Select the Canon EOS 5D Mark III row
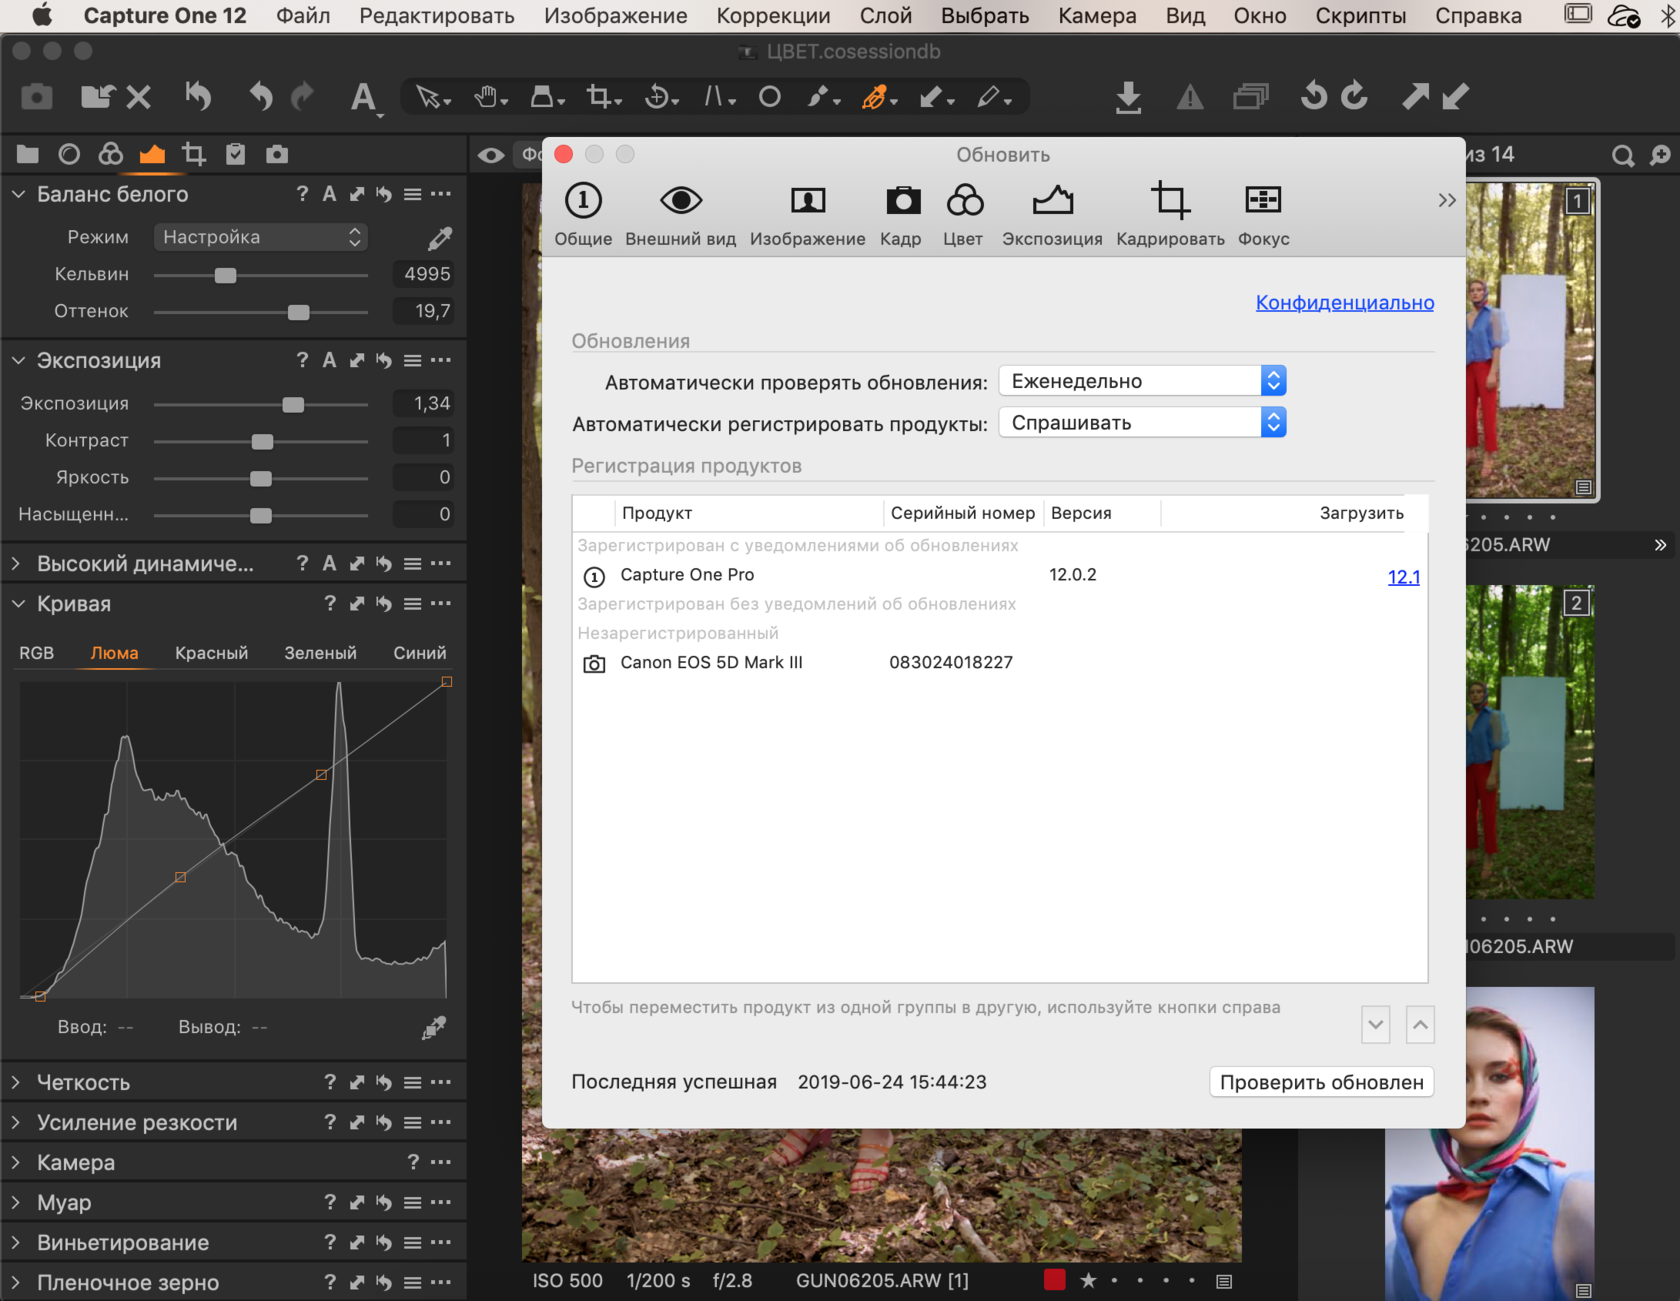1680x1301 pixels. click(1000, 663)
